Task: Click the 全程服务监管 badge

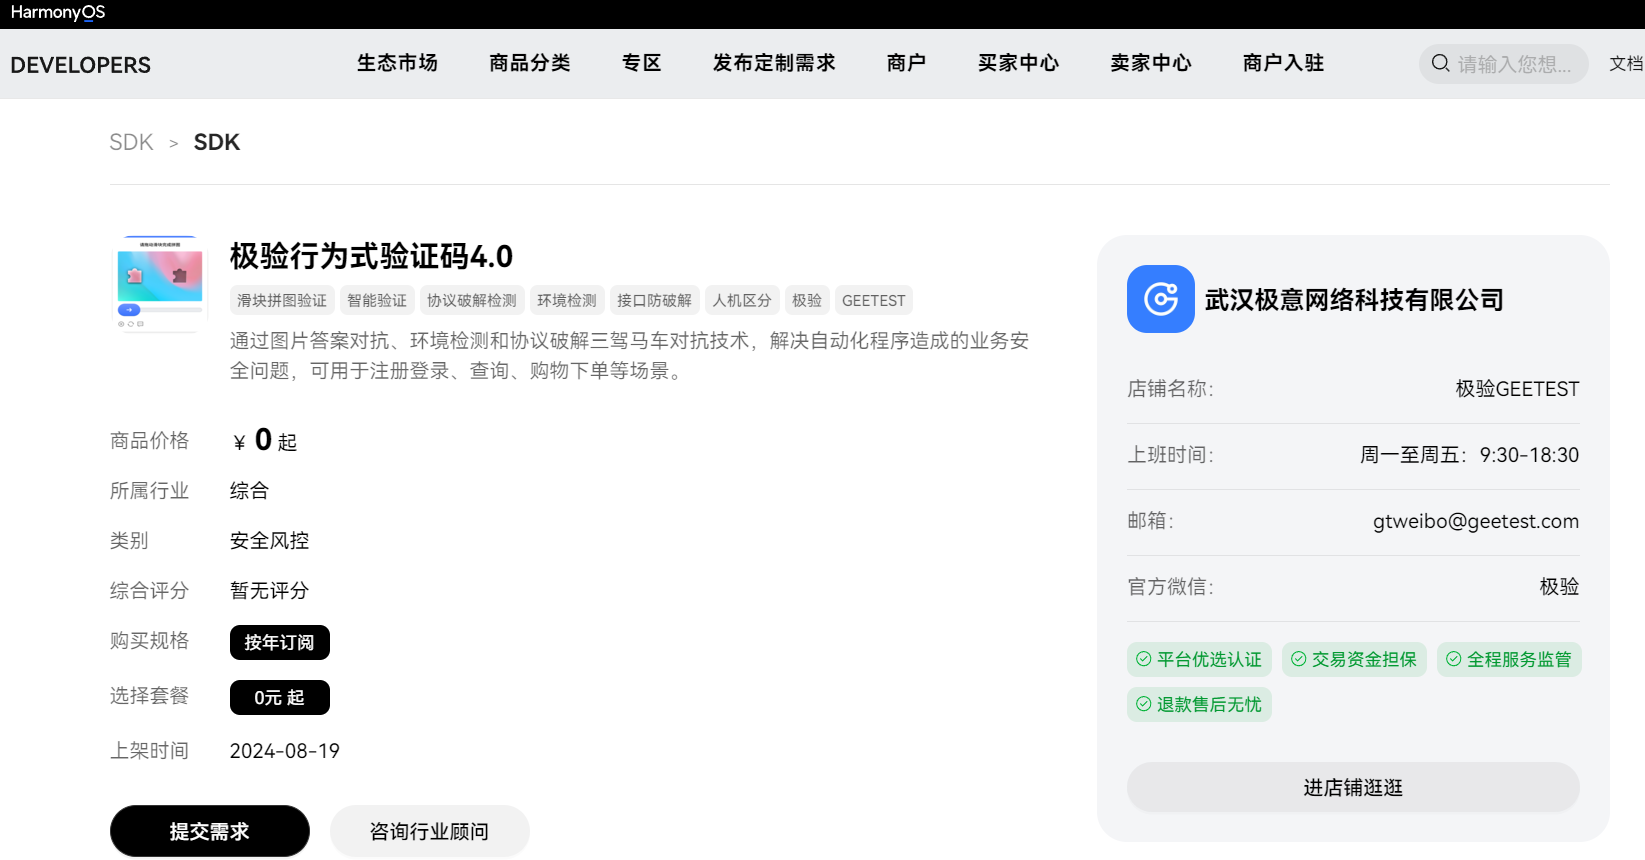Action: [1509, 659]
